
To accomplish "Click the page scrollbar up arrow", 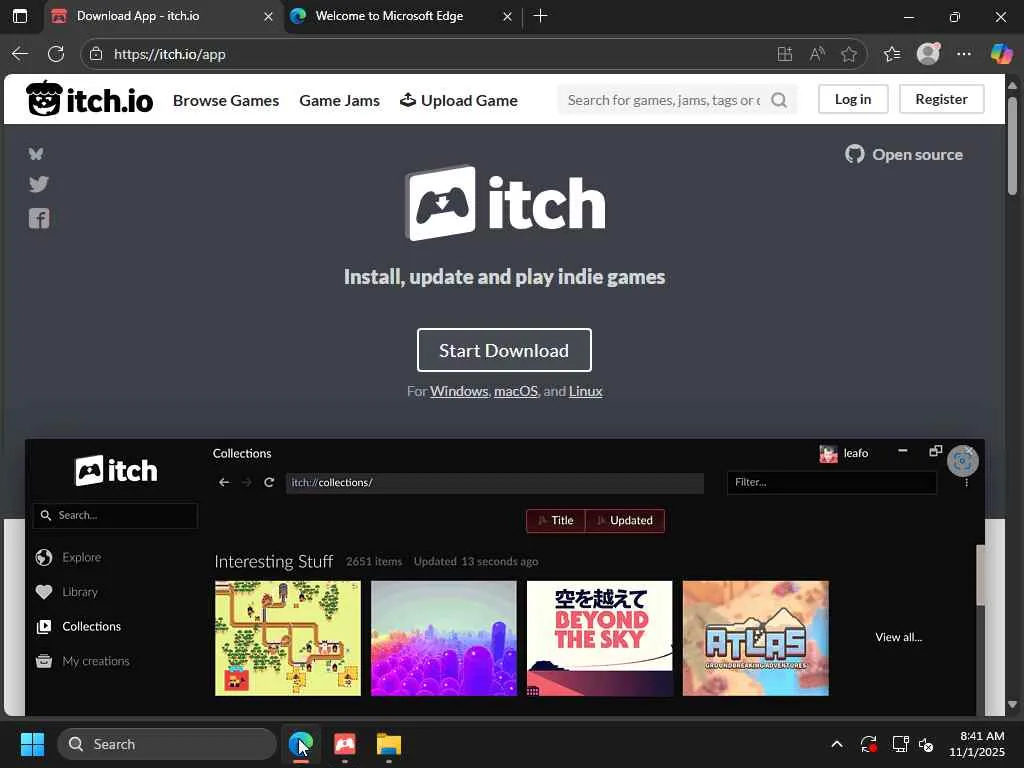I will [1013, 86].
